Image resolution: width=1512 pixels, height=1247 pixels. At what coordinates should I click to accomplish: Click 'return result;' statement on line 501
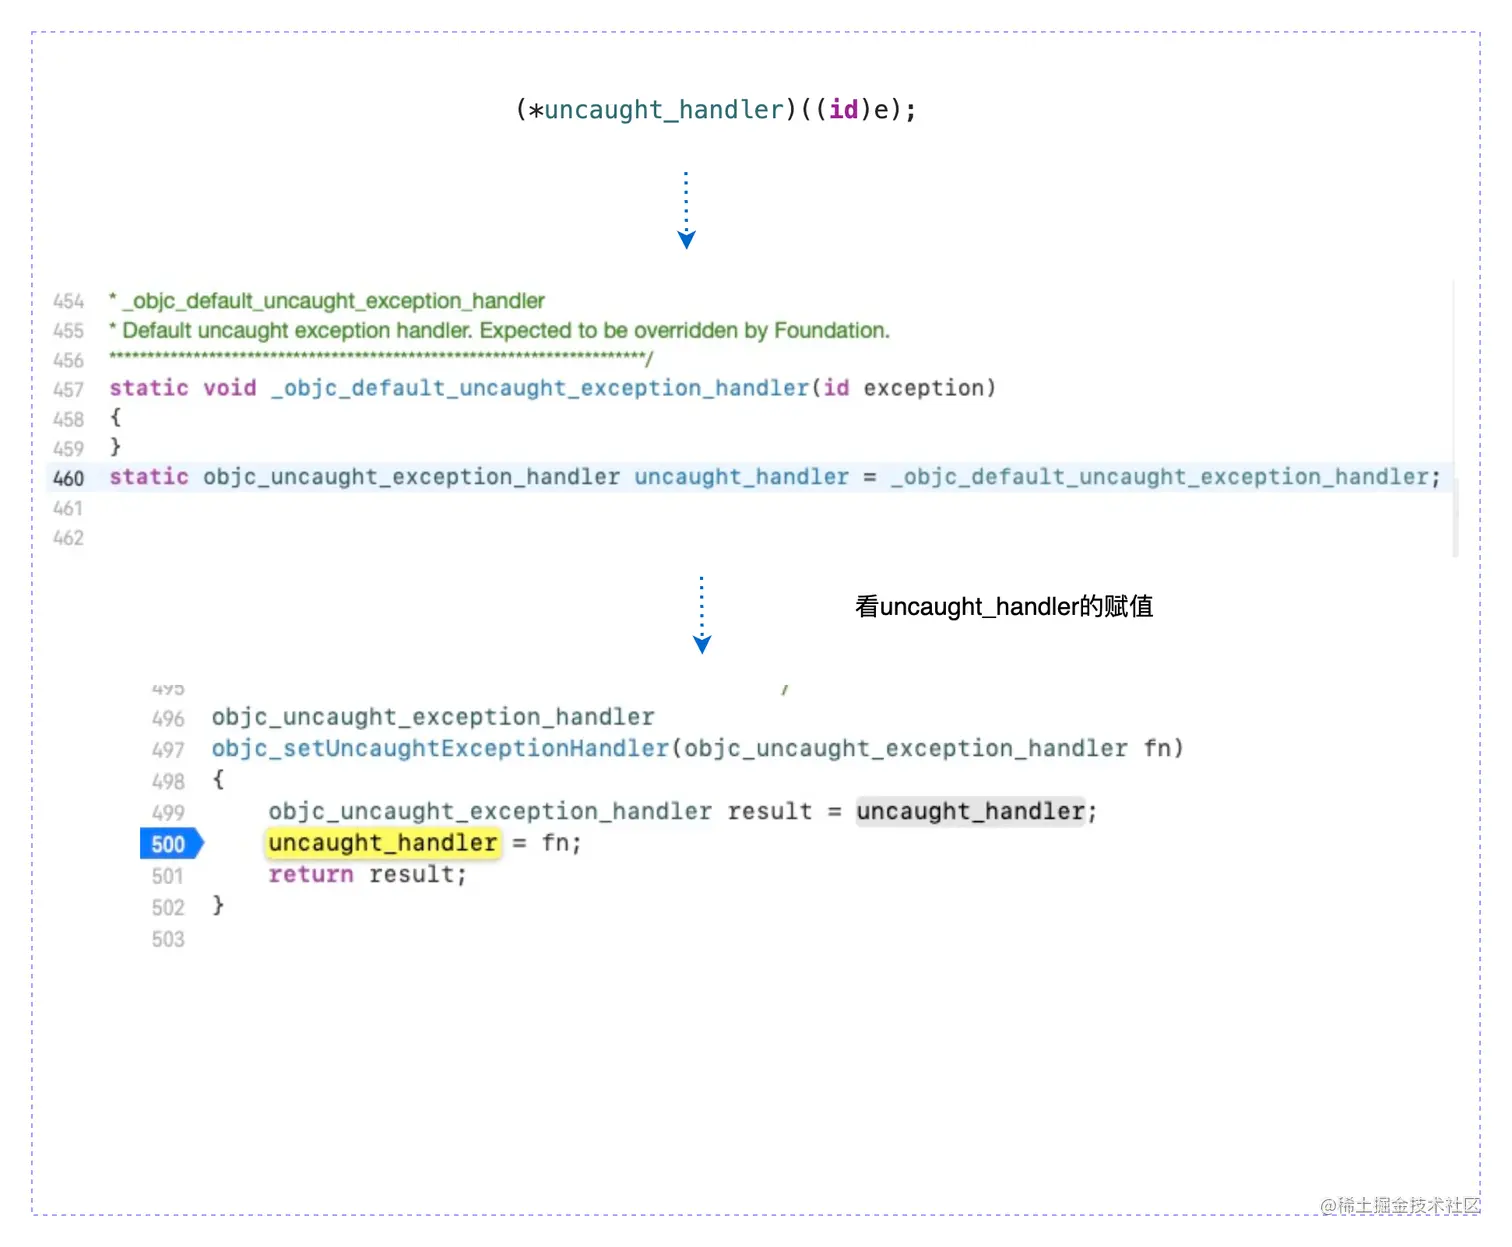[367, 874]
